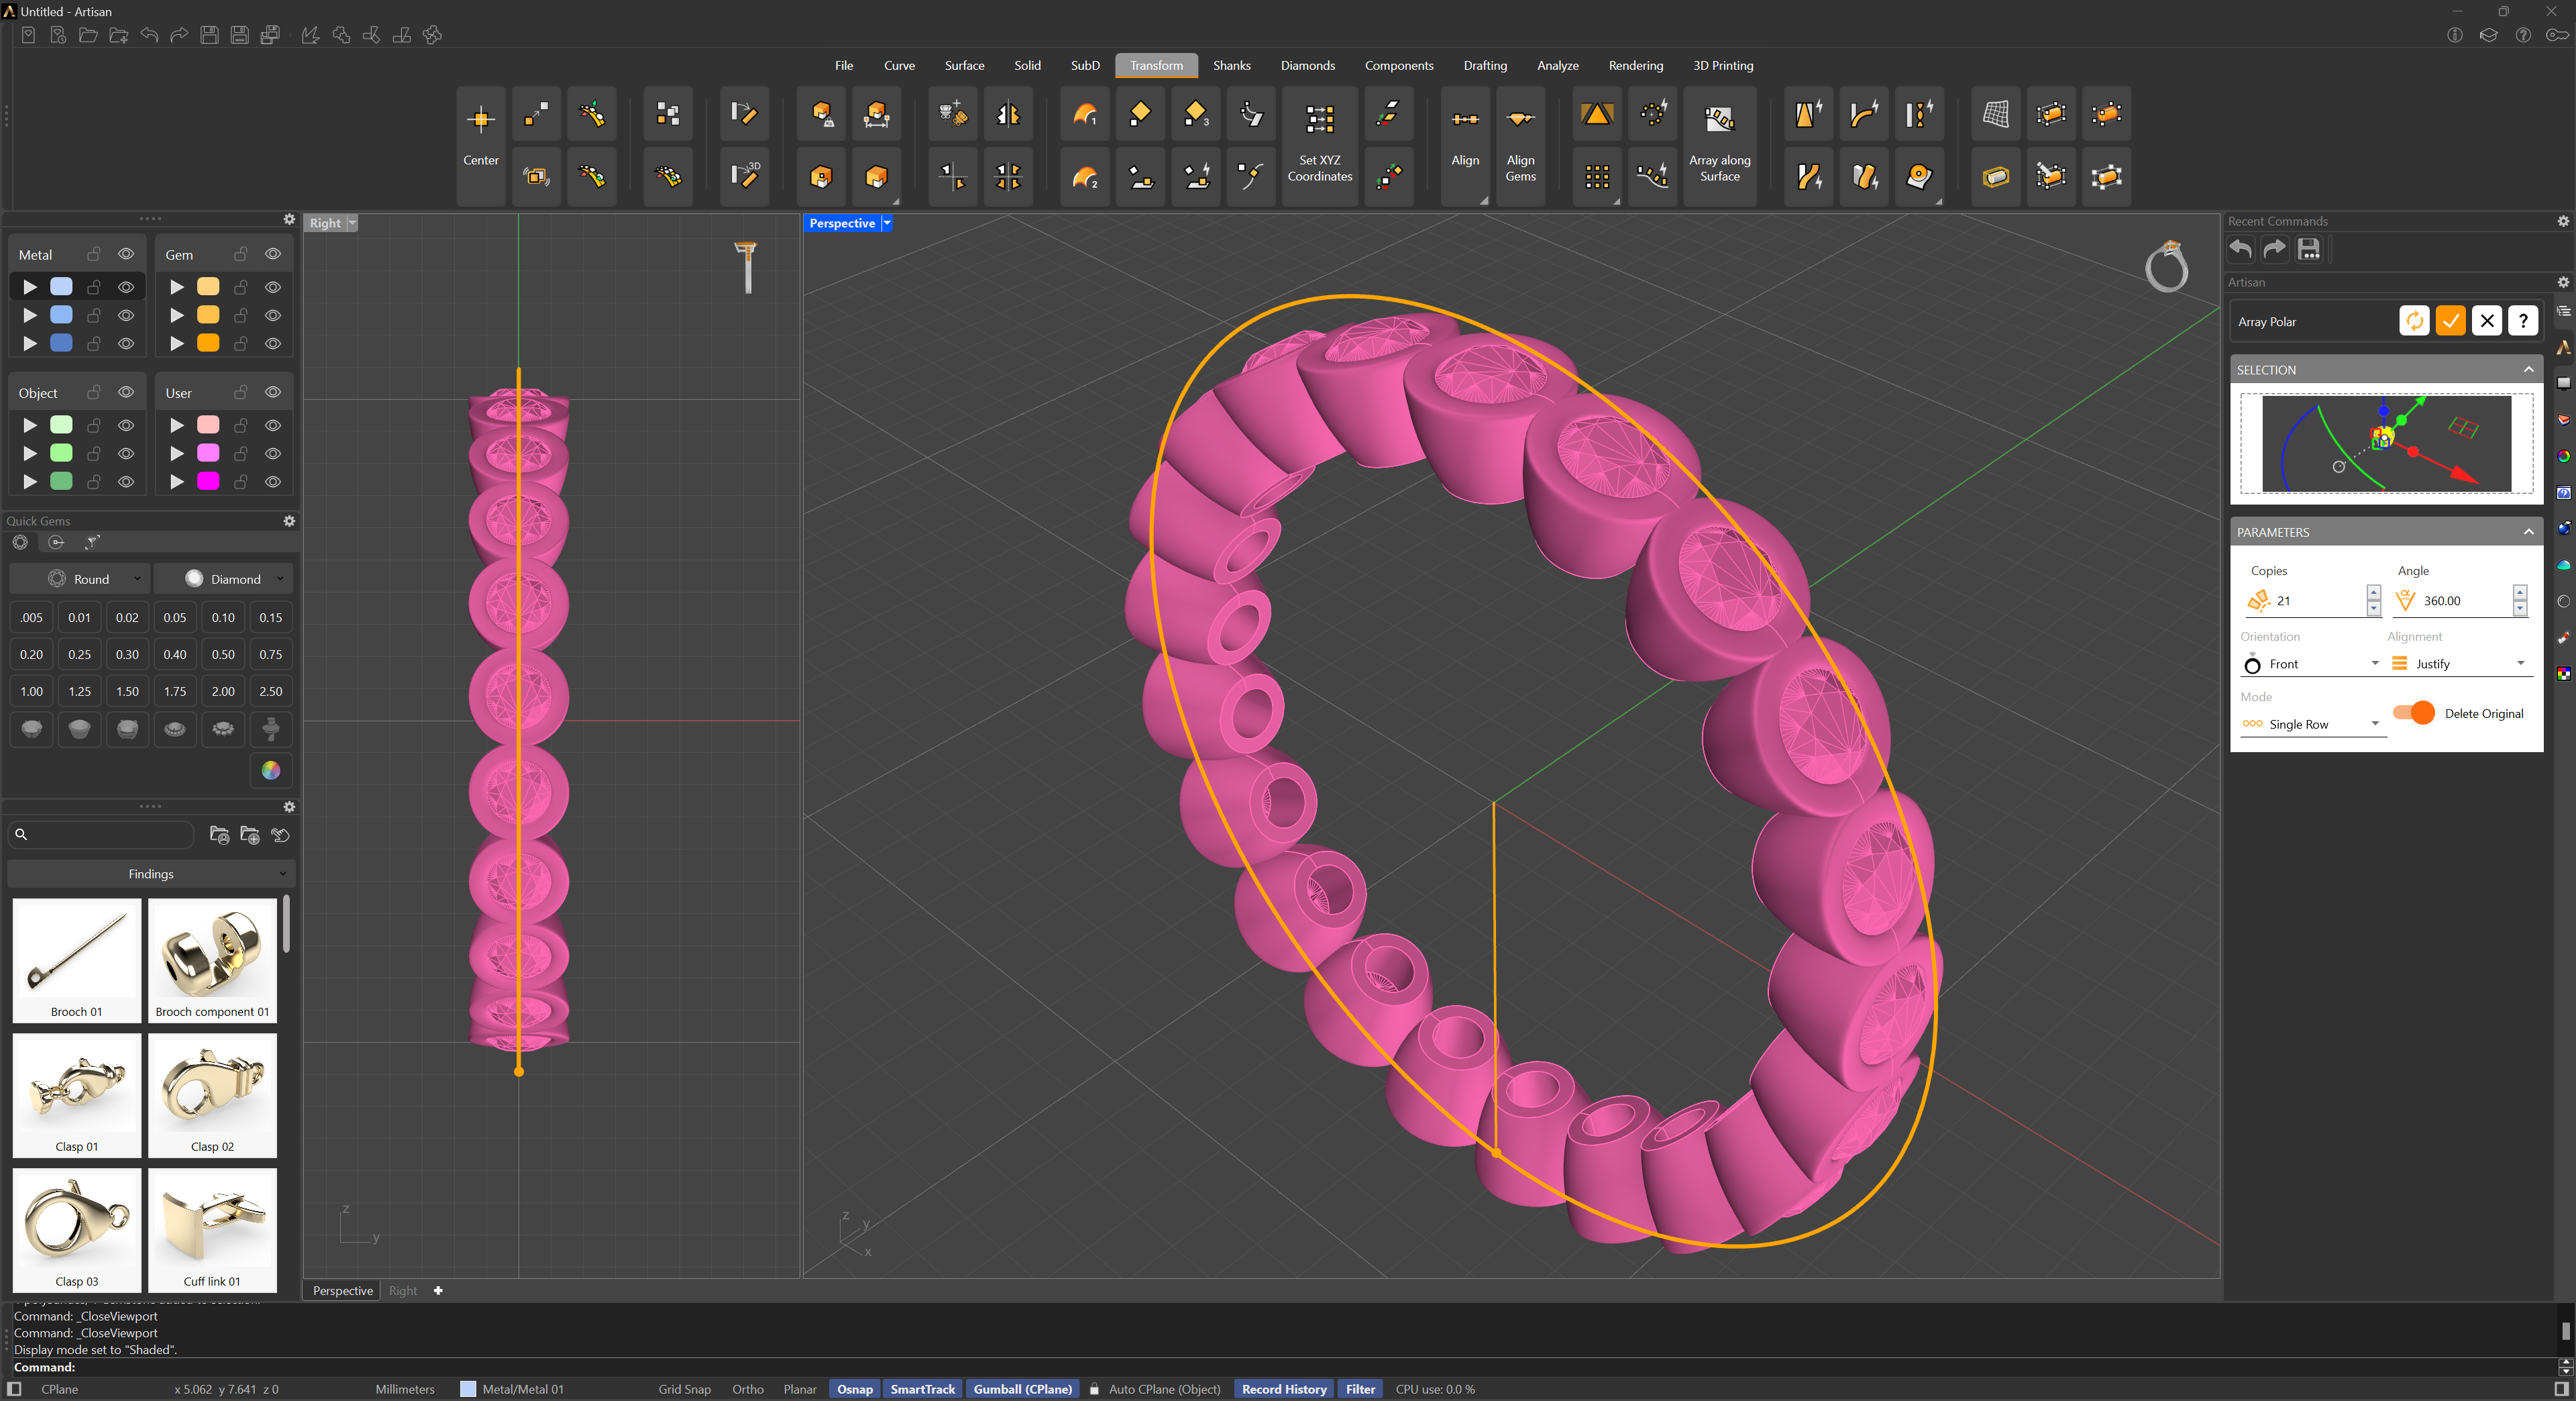Click the layer panel settings gear
The image size is (2576, 1401).
289,219
